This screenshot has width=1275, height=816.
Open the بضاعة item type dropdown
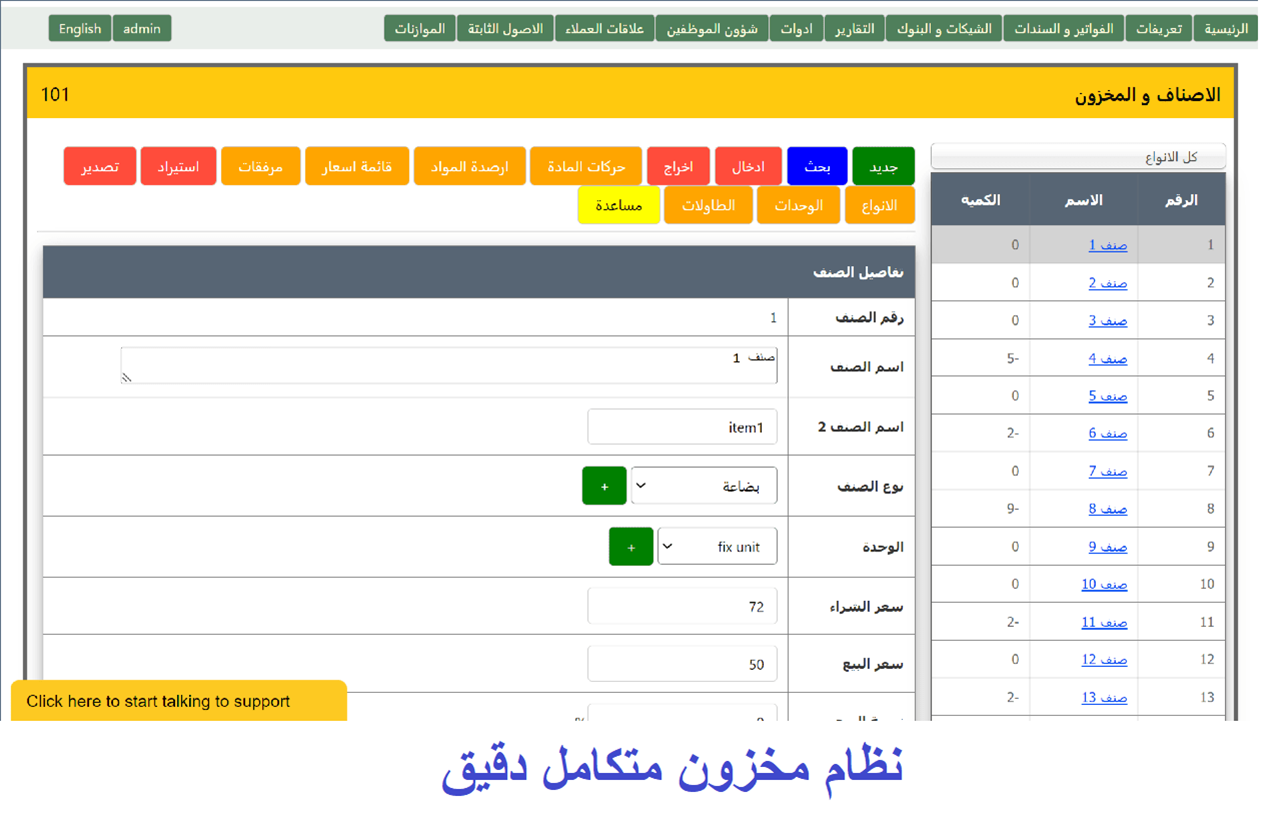tap(704, 486)
